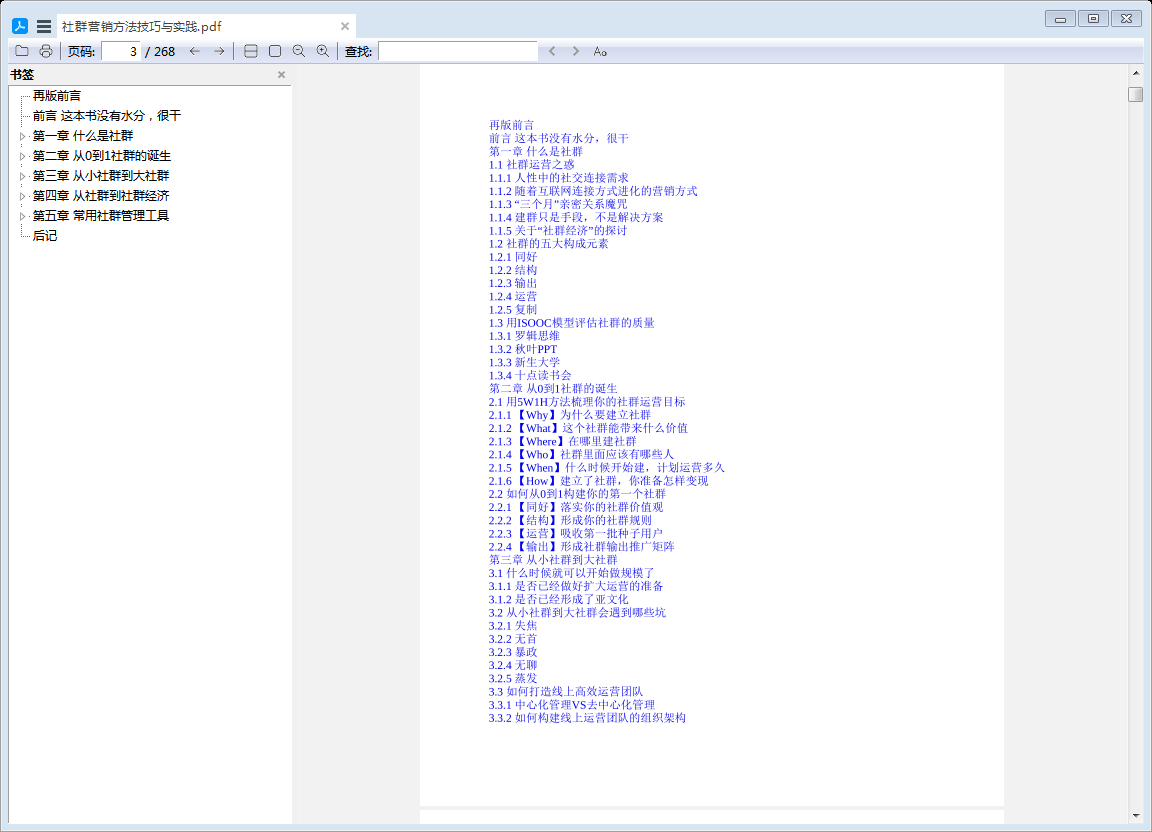
Task: Click the page number input field
Action: pyautogui.click(x=121, y=51)
